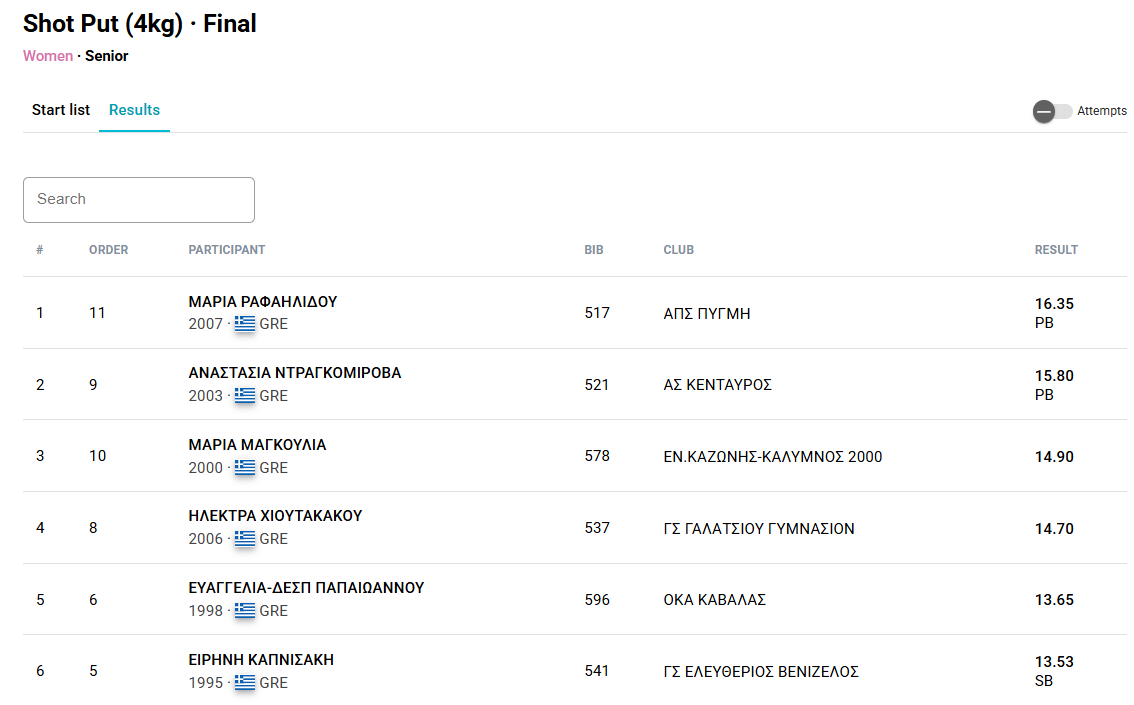The width and height of the screenshot is (1134, 705).
Task: Select the Results tab
Action: (x=134, y=110)
